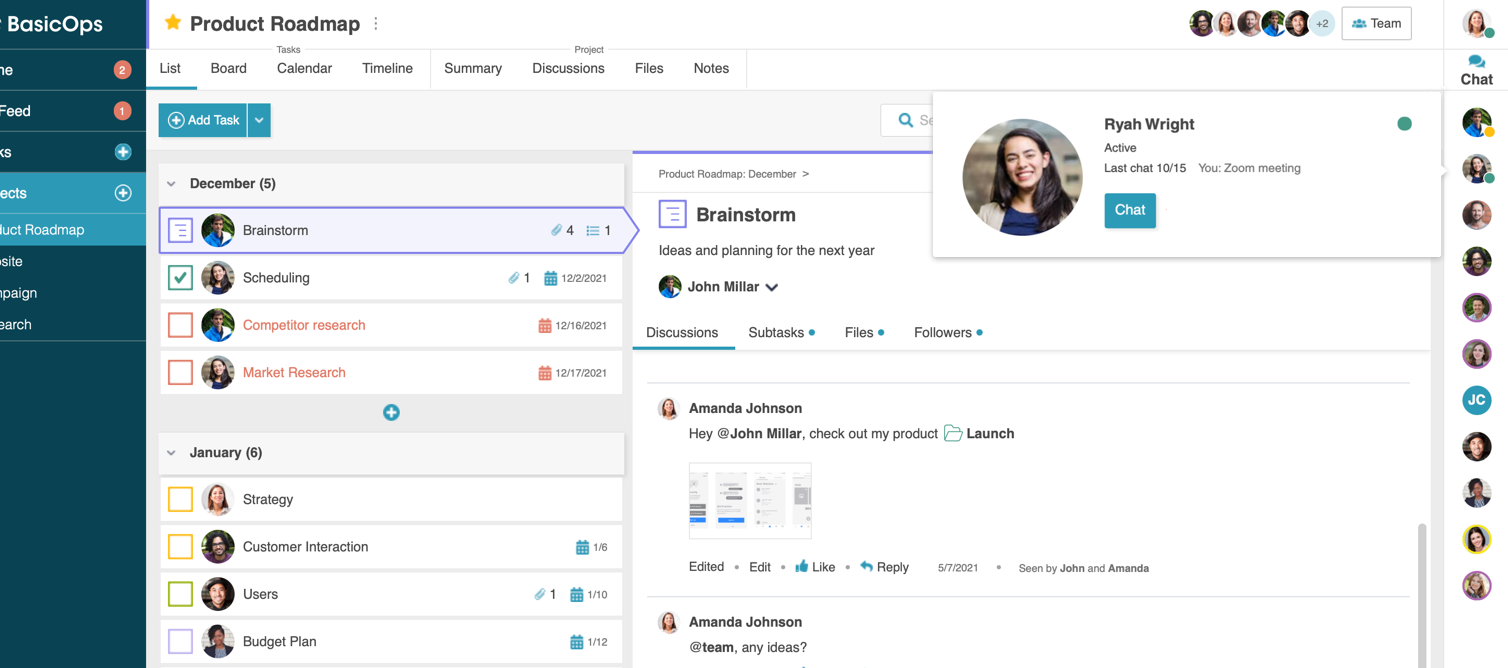This screenshot has height=668, width=1508.
Task: Click the plus icon below Market Research
Action: coord(391,412)
